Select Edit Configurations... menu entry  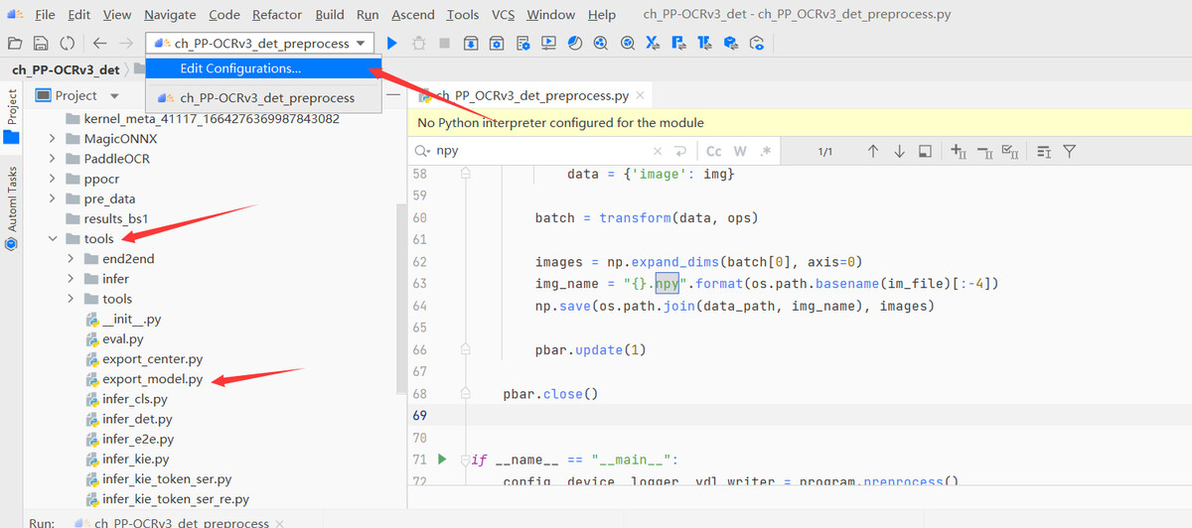coord(240,69)
